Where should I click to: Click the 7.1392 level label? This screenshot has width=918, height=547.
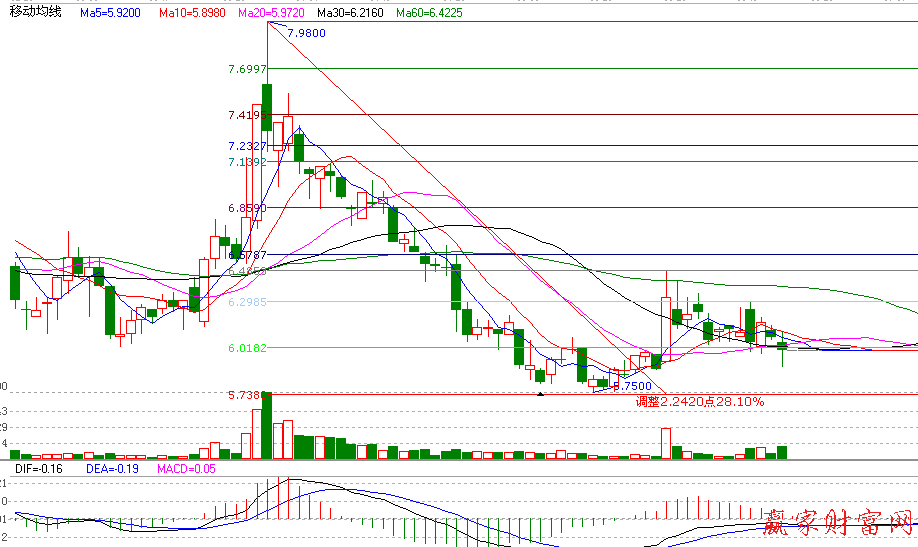[246, 162]
